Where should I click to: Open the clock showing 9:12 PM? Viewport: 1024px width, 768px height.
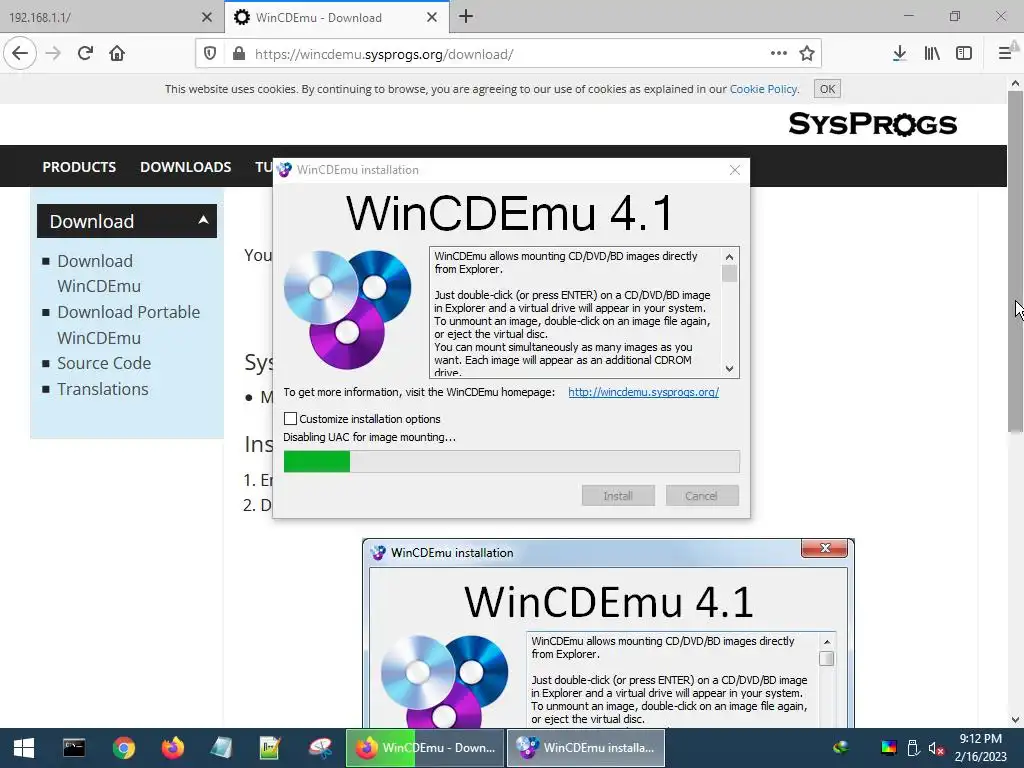click(980, 748)
